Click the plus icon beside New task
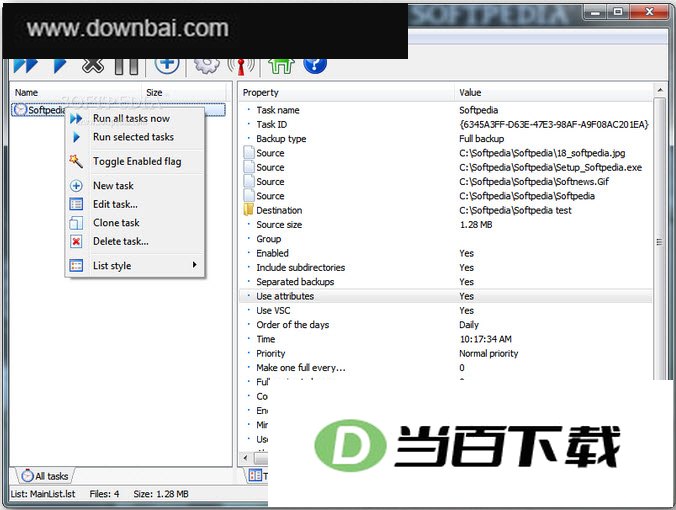Screen dimensions: 676x510 (x=76, y=186)
